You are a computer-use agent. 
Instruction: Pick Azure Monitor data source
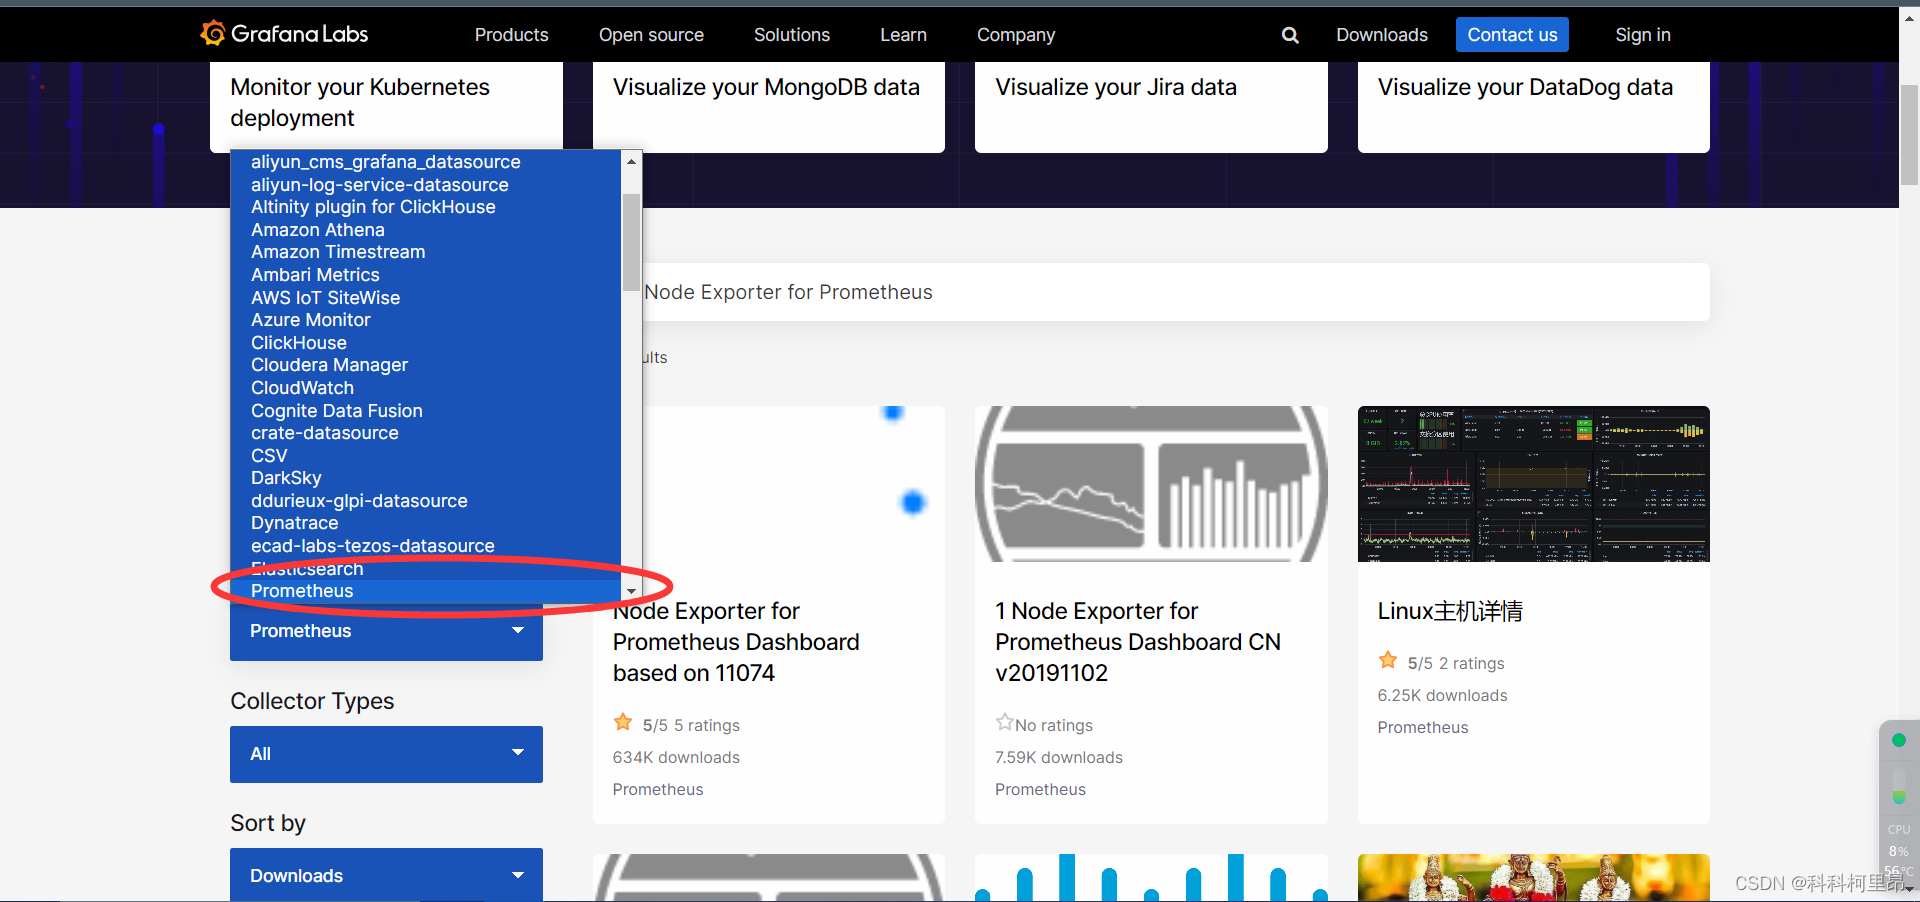point(426,320)
